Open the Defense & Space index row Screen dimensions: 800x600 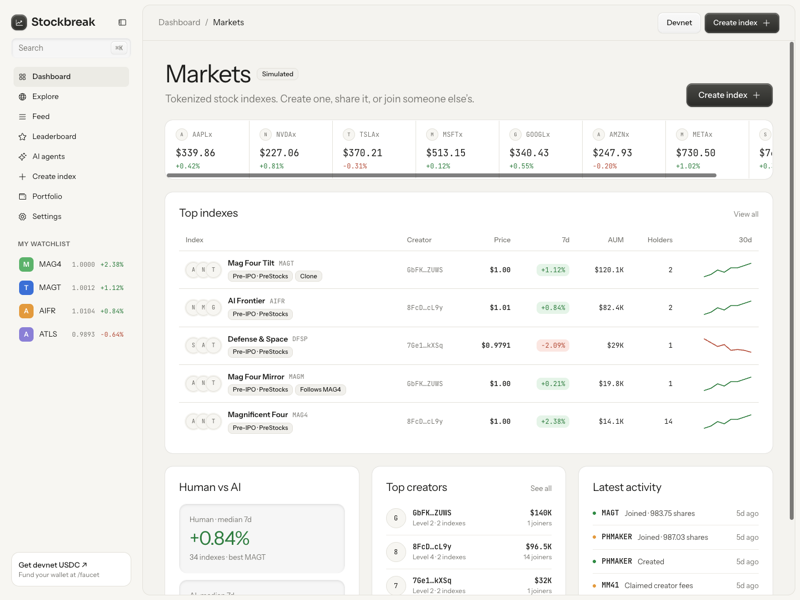pos(468,345)
